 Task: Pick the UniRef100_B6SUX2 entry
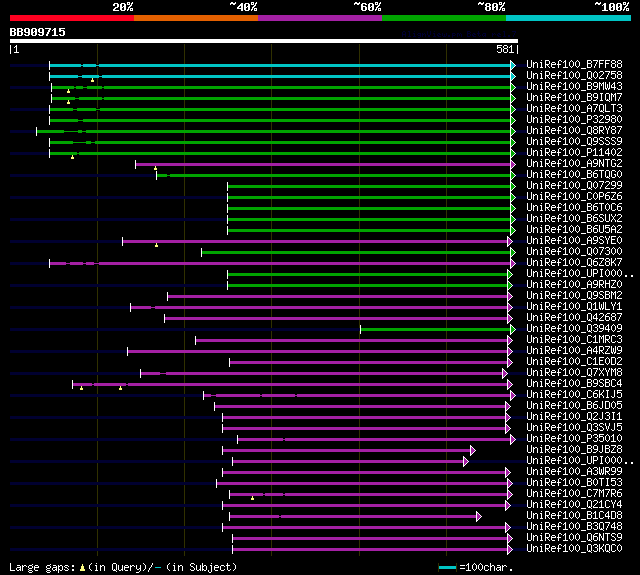574,219
